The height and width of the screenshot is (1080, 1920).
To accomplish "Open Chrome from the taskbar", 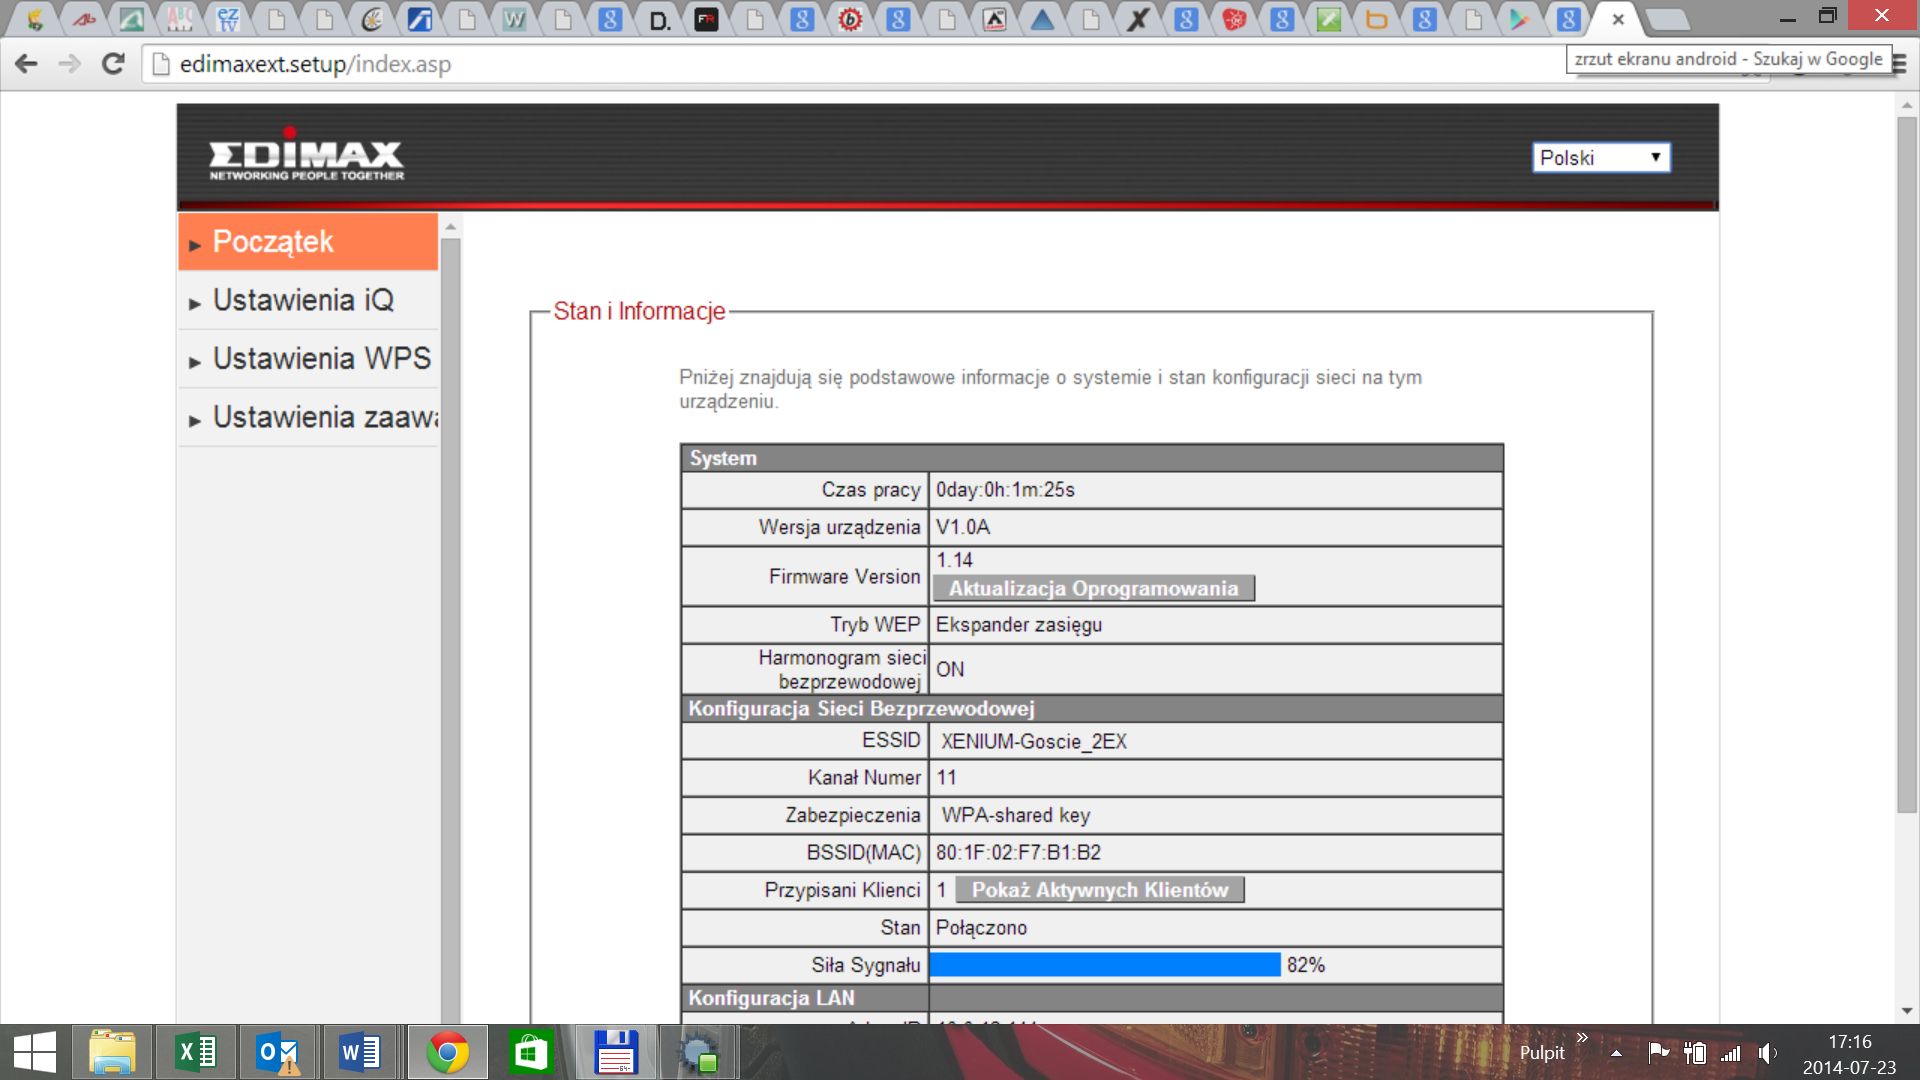I will [x=447, y=1053].
